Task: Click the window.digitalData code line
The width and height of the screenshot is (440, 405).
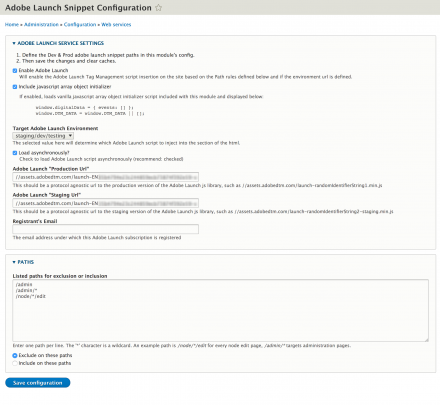Action: tap(85, 108)
